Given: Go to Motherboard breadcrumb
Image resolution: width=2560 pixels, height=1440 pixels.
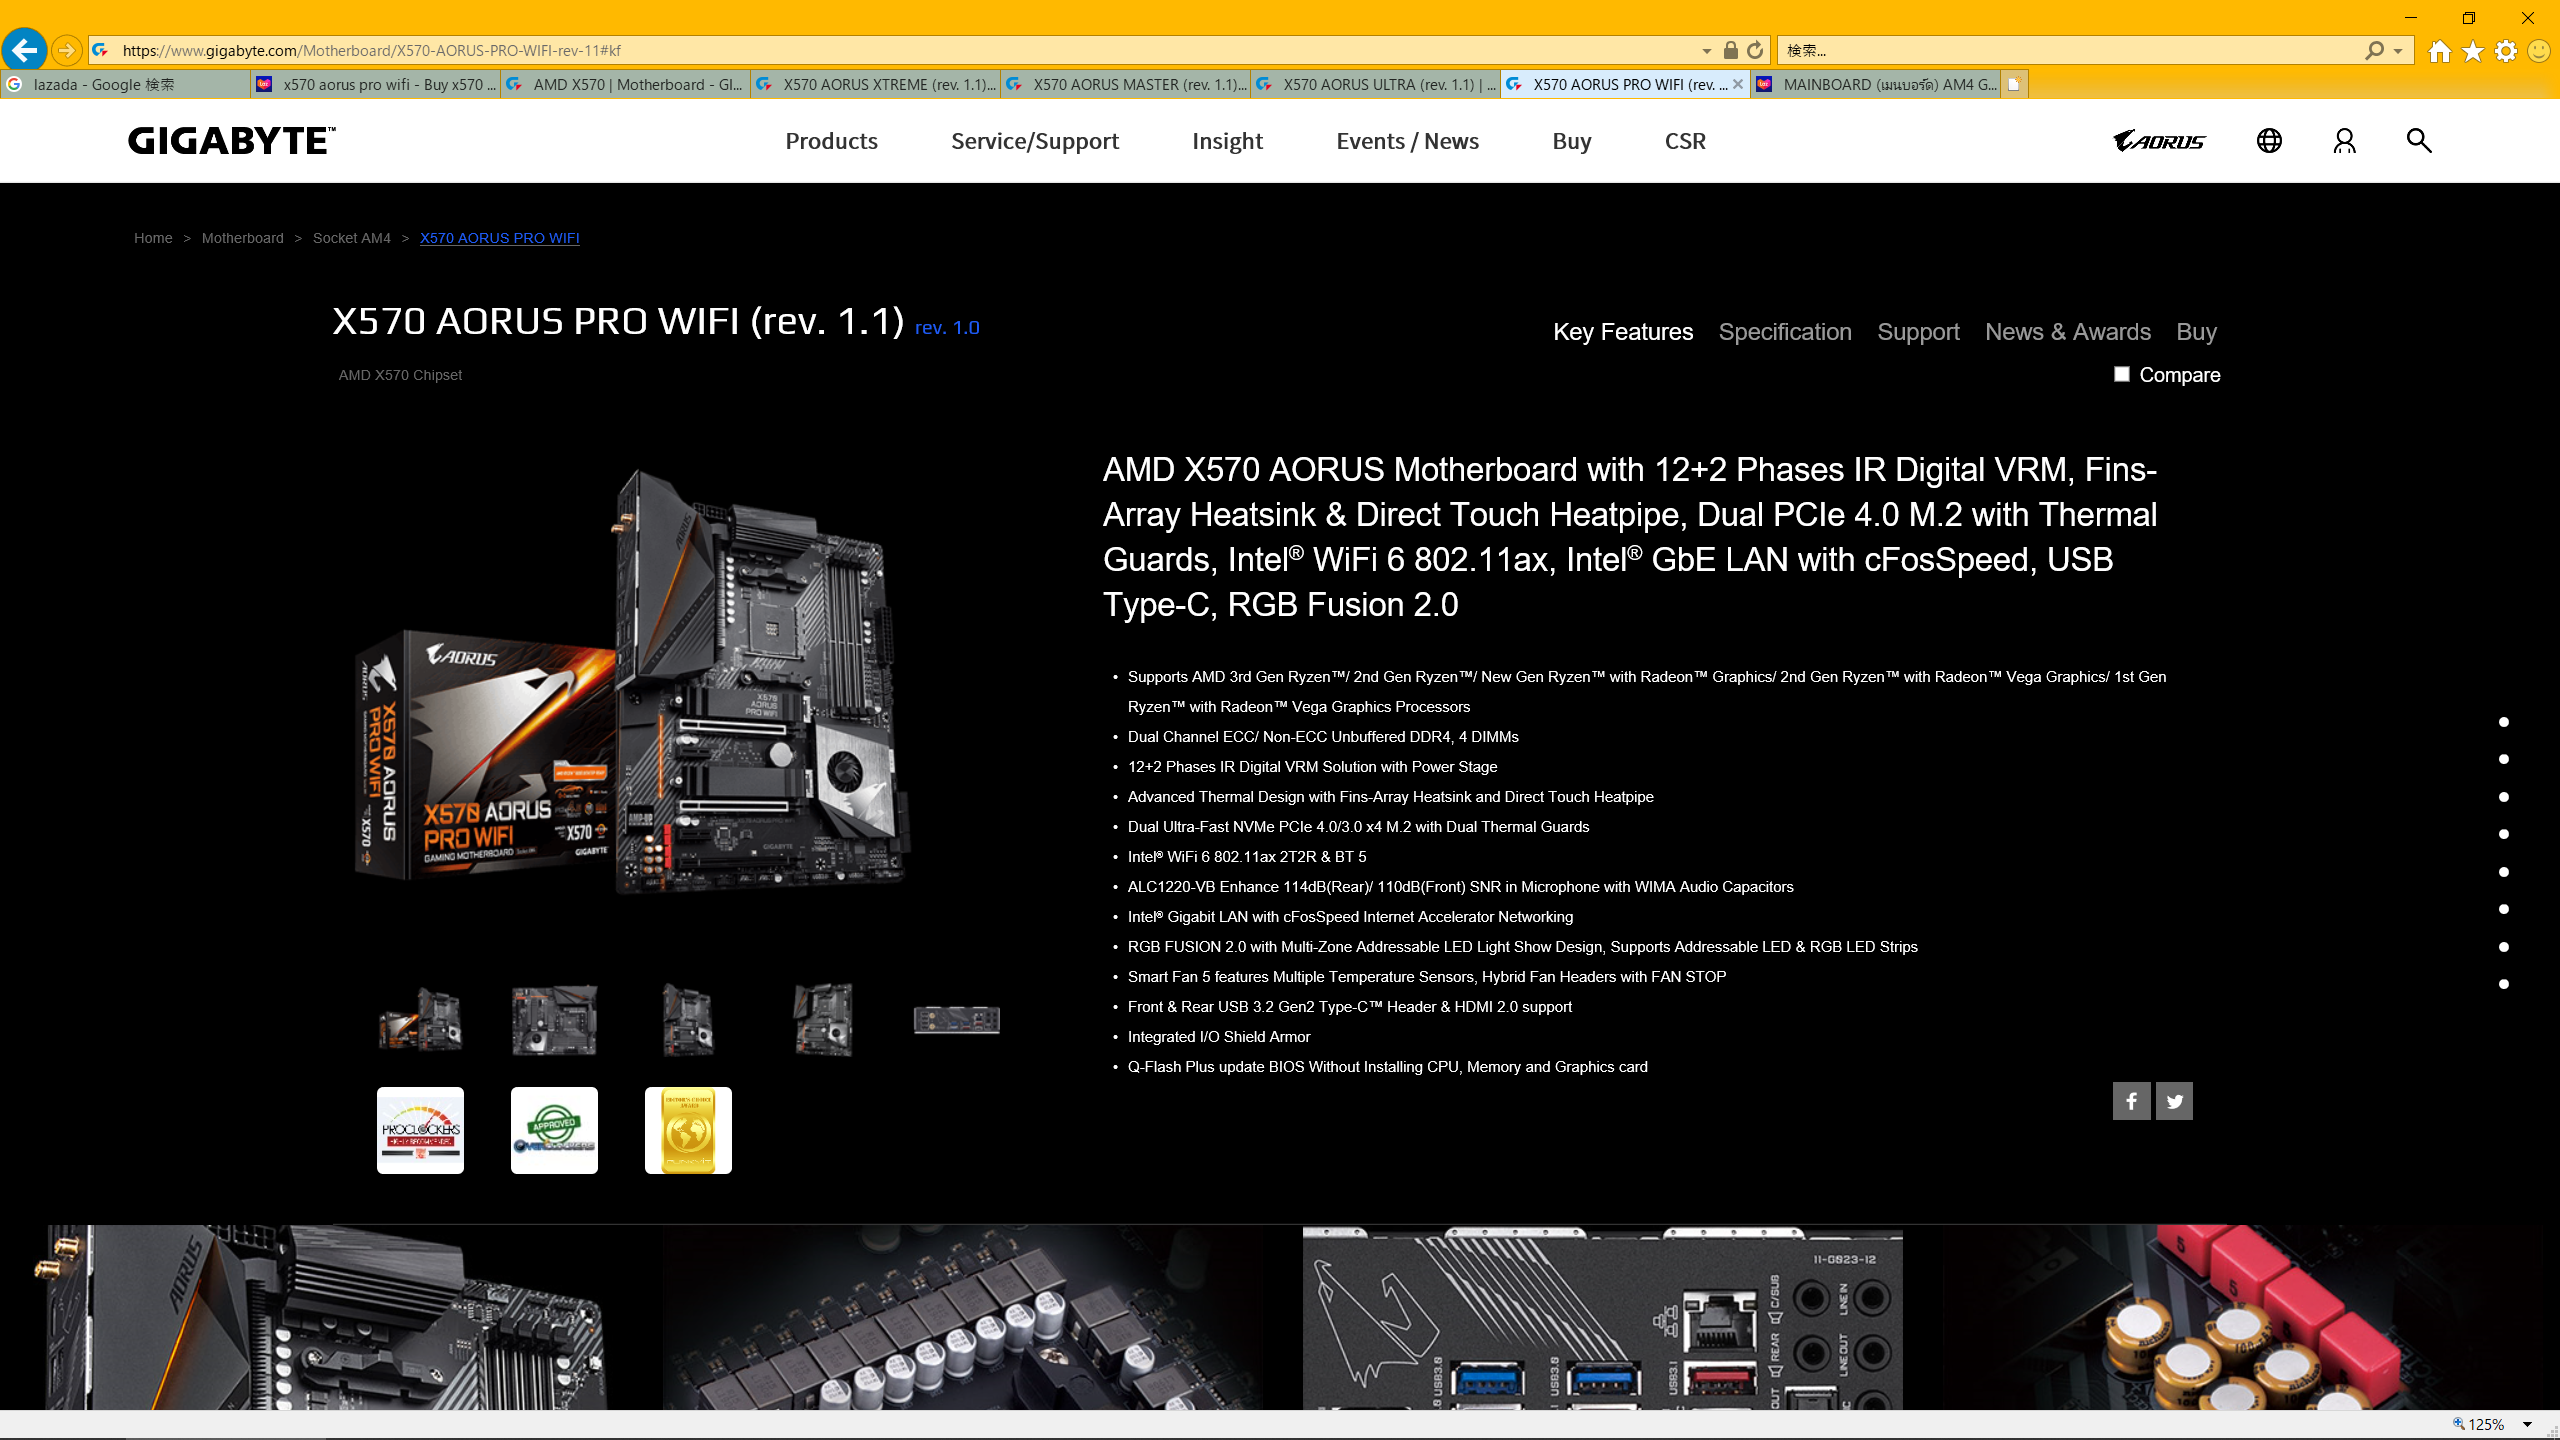Looking at the screenshot, I should [243, 238].
